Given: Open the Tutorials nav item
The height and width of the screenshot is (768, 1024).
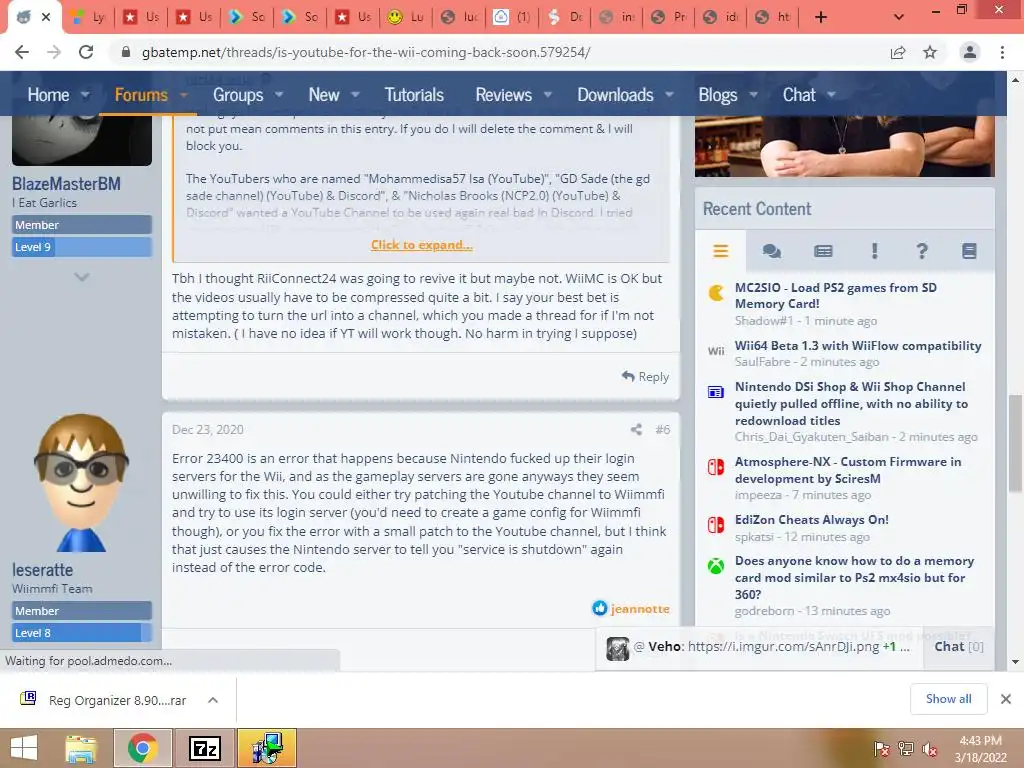Looking at the screenshot, I should coord(414,95).
